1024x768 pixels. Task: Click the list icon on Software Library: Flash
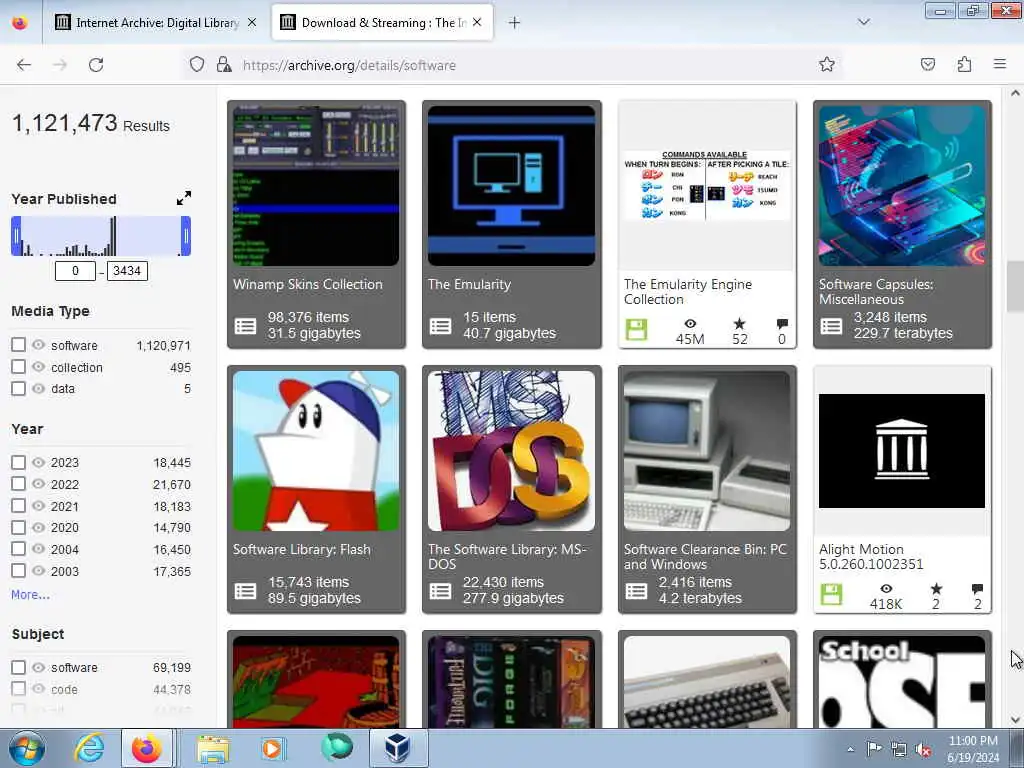246,591
